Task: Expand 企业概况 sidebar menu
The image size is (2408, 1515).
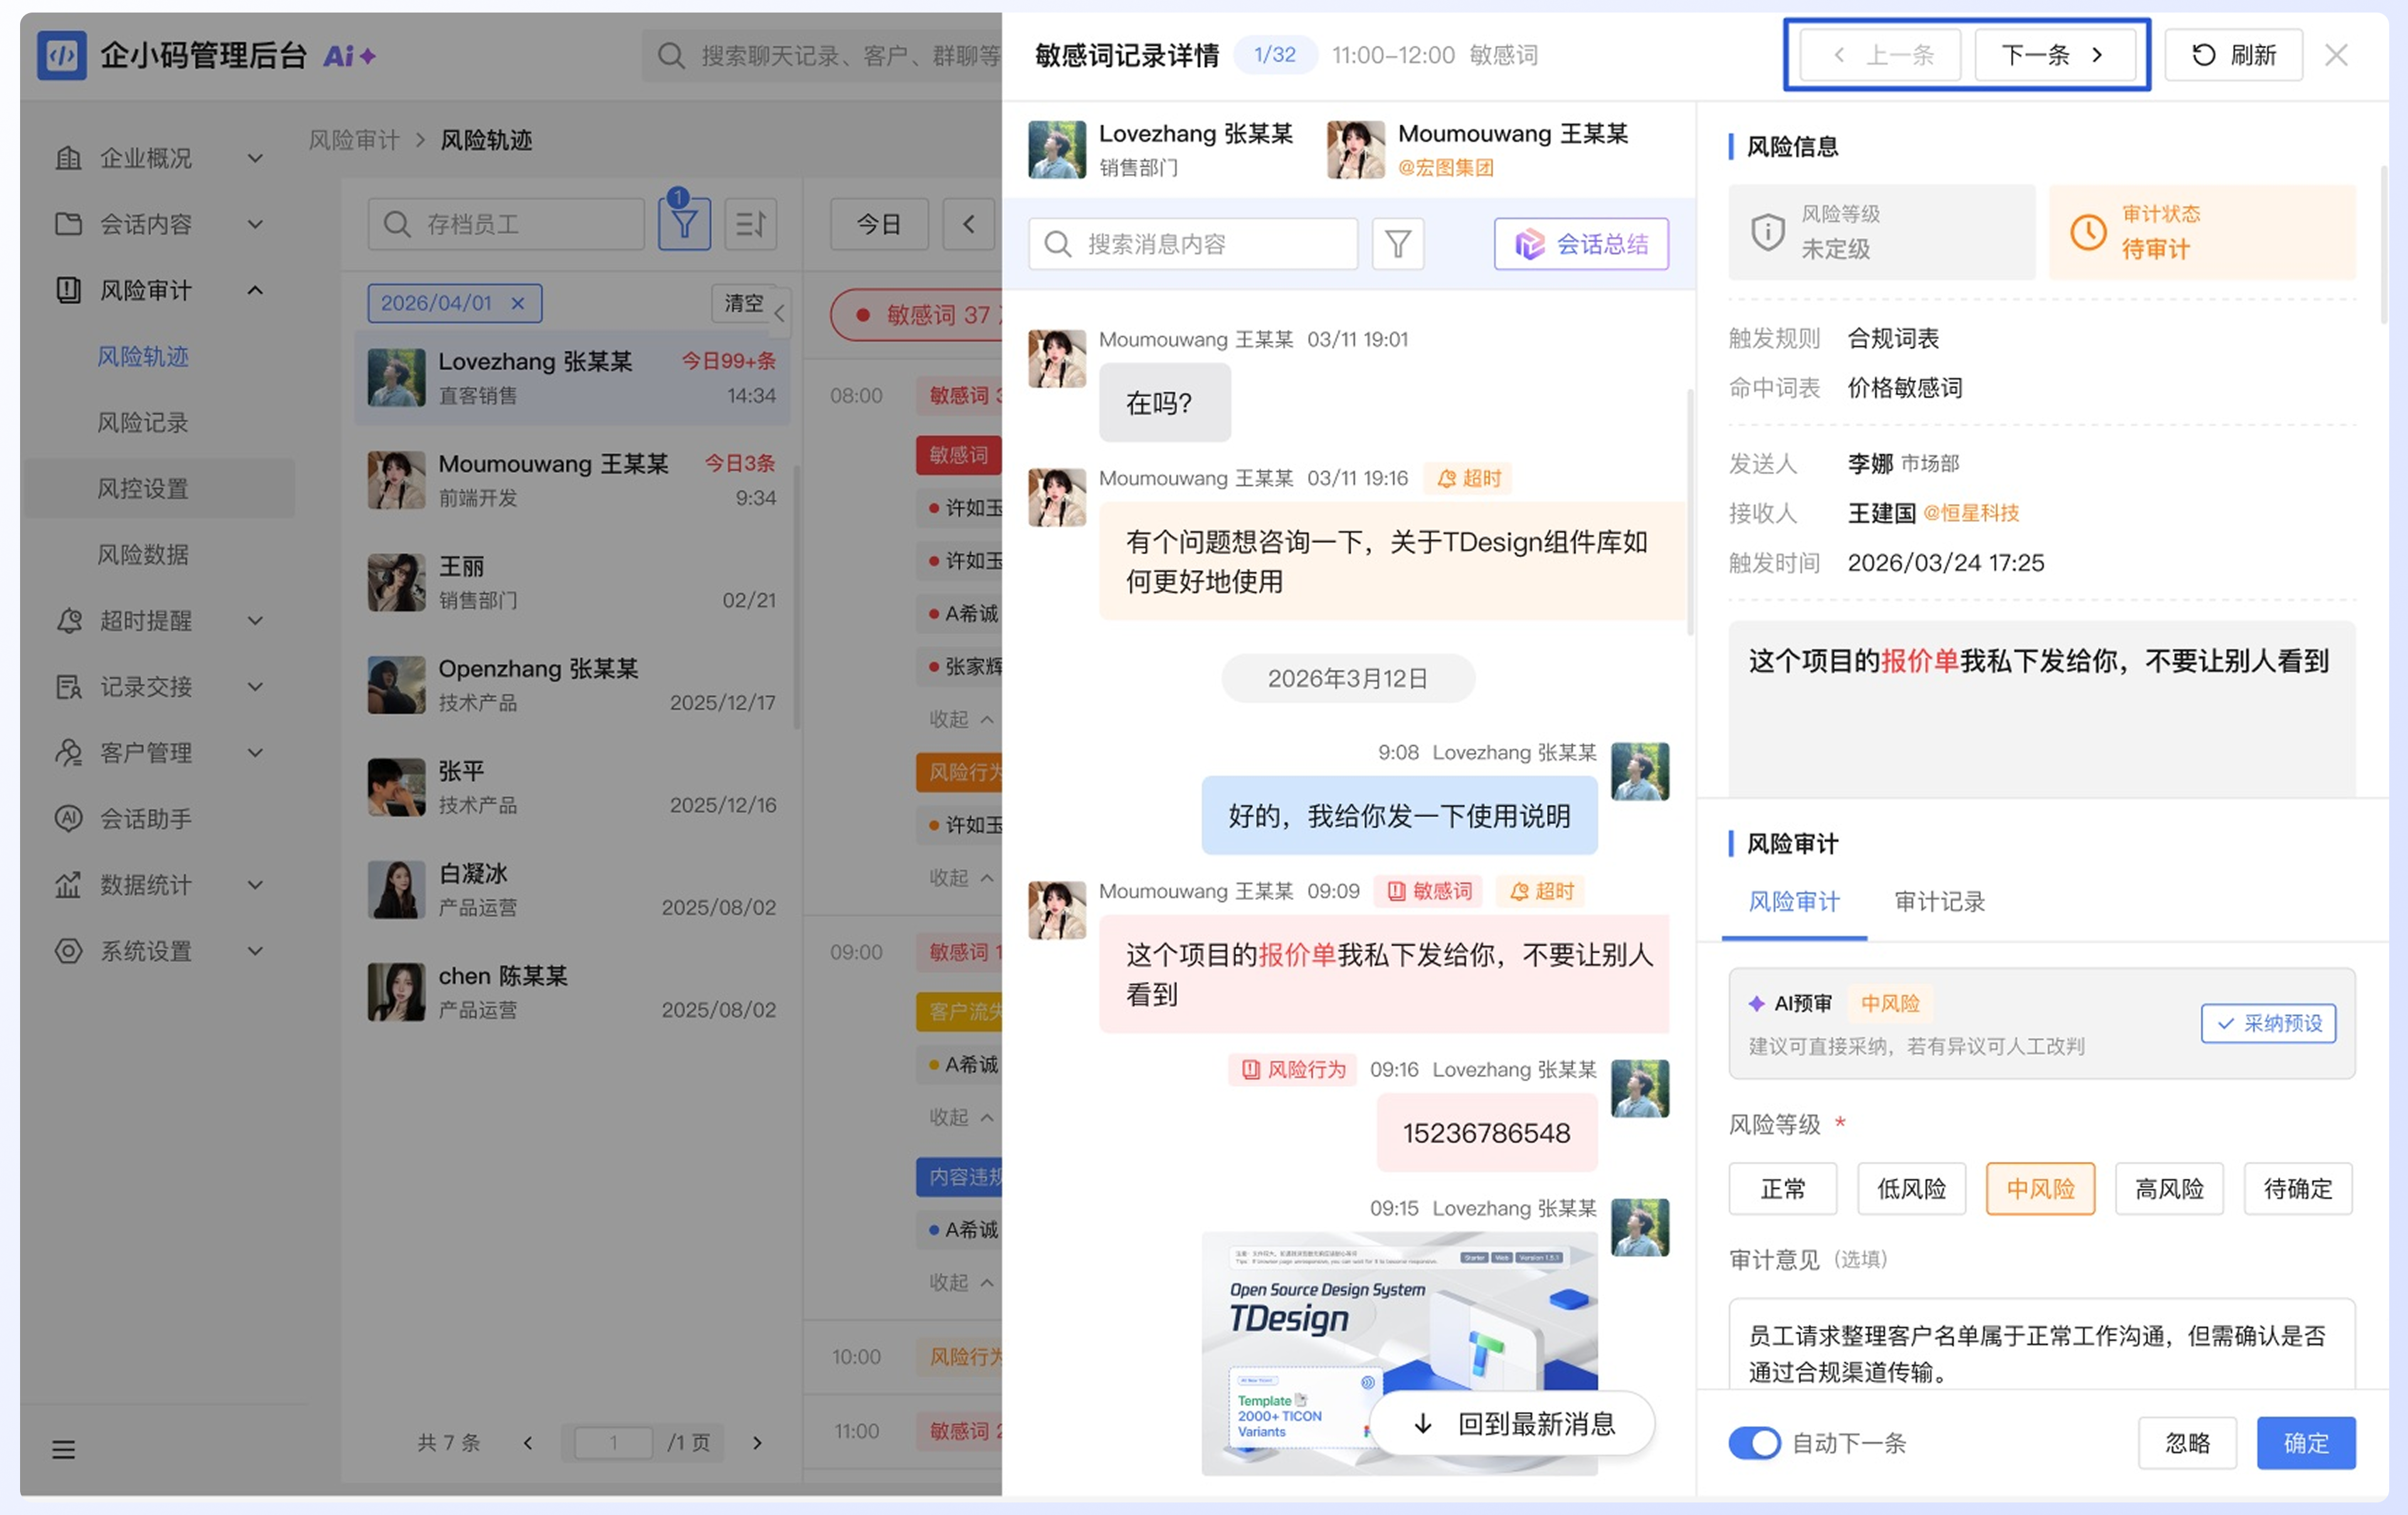Action: click(x=159, y=158)
